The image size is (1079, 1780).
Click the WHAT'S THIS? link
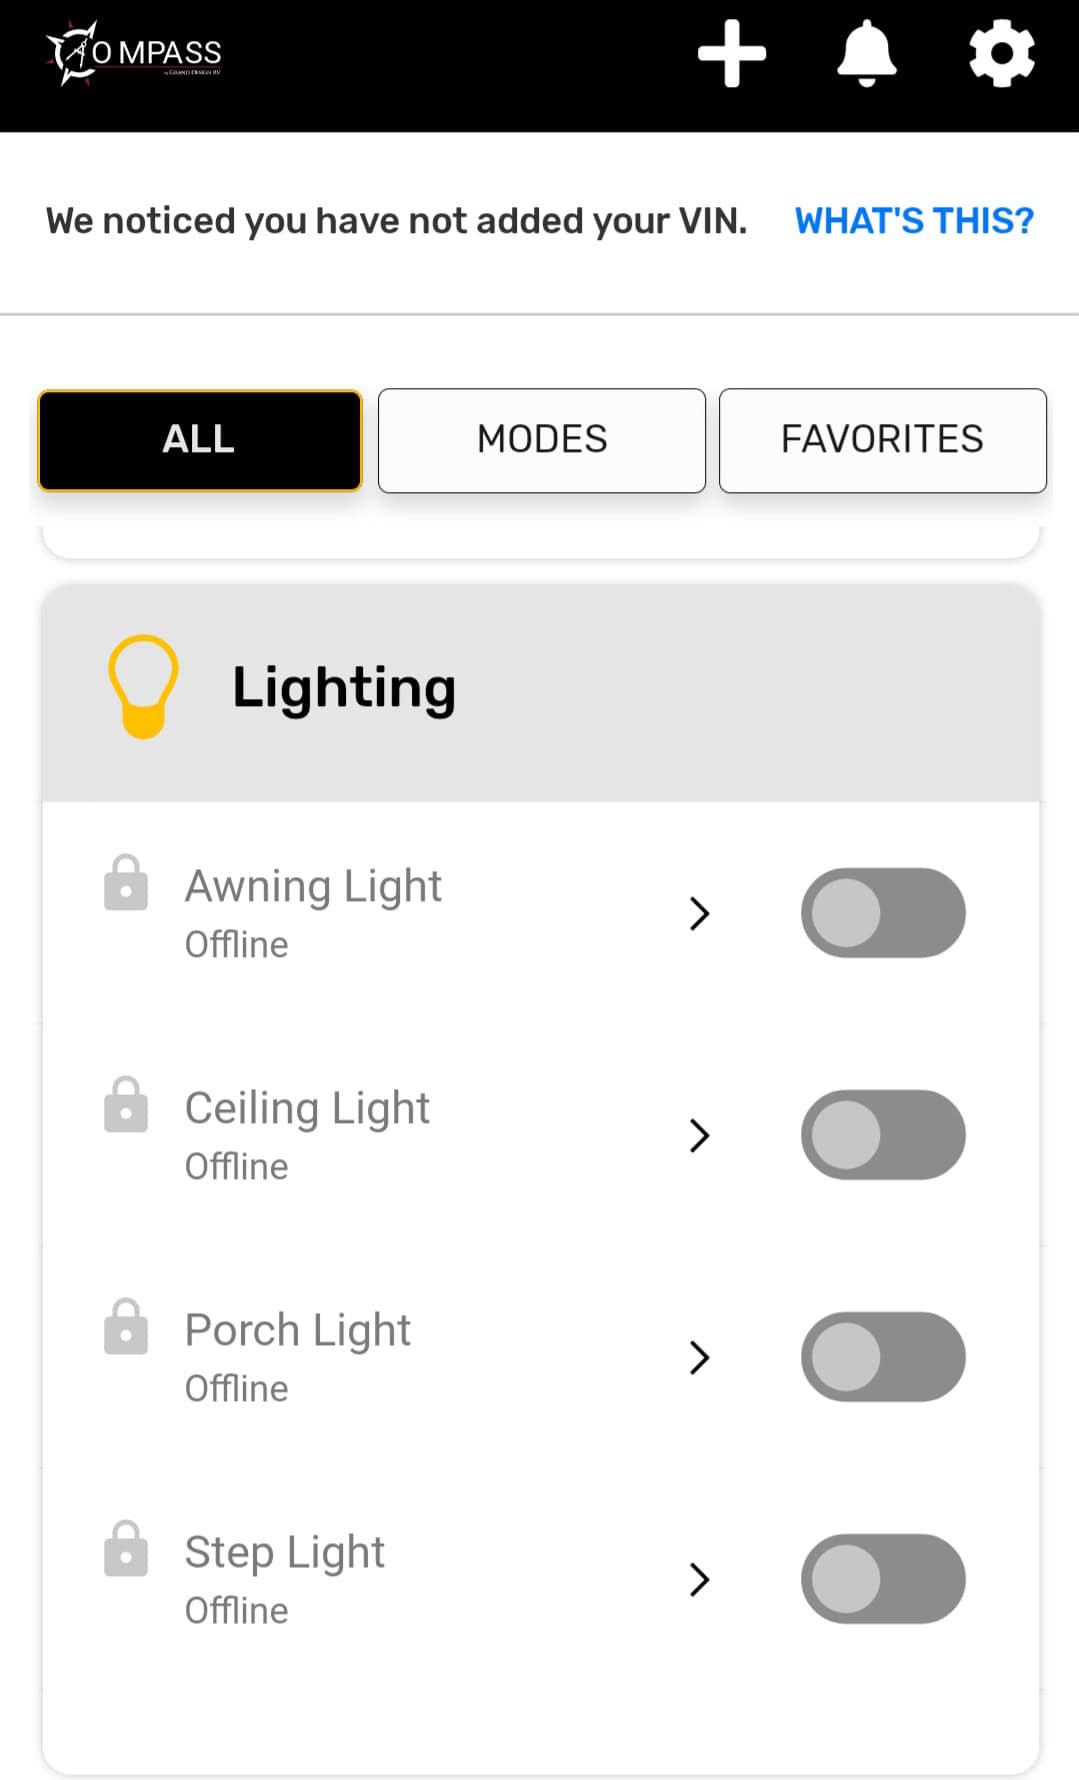[914, 221]
